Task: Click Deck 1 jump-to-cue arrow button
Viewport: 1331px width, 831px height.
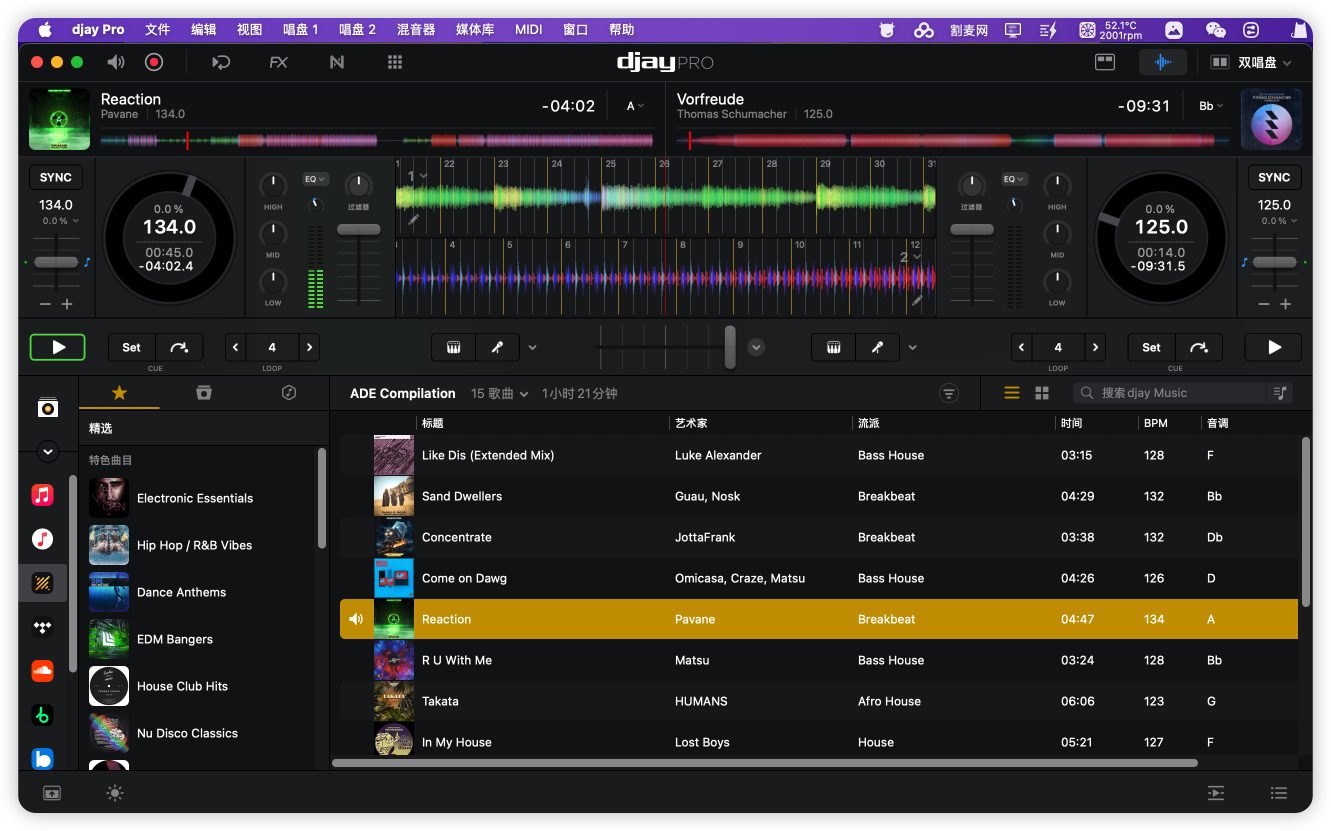Action: point(179,347)
